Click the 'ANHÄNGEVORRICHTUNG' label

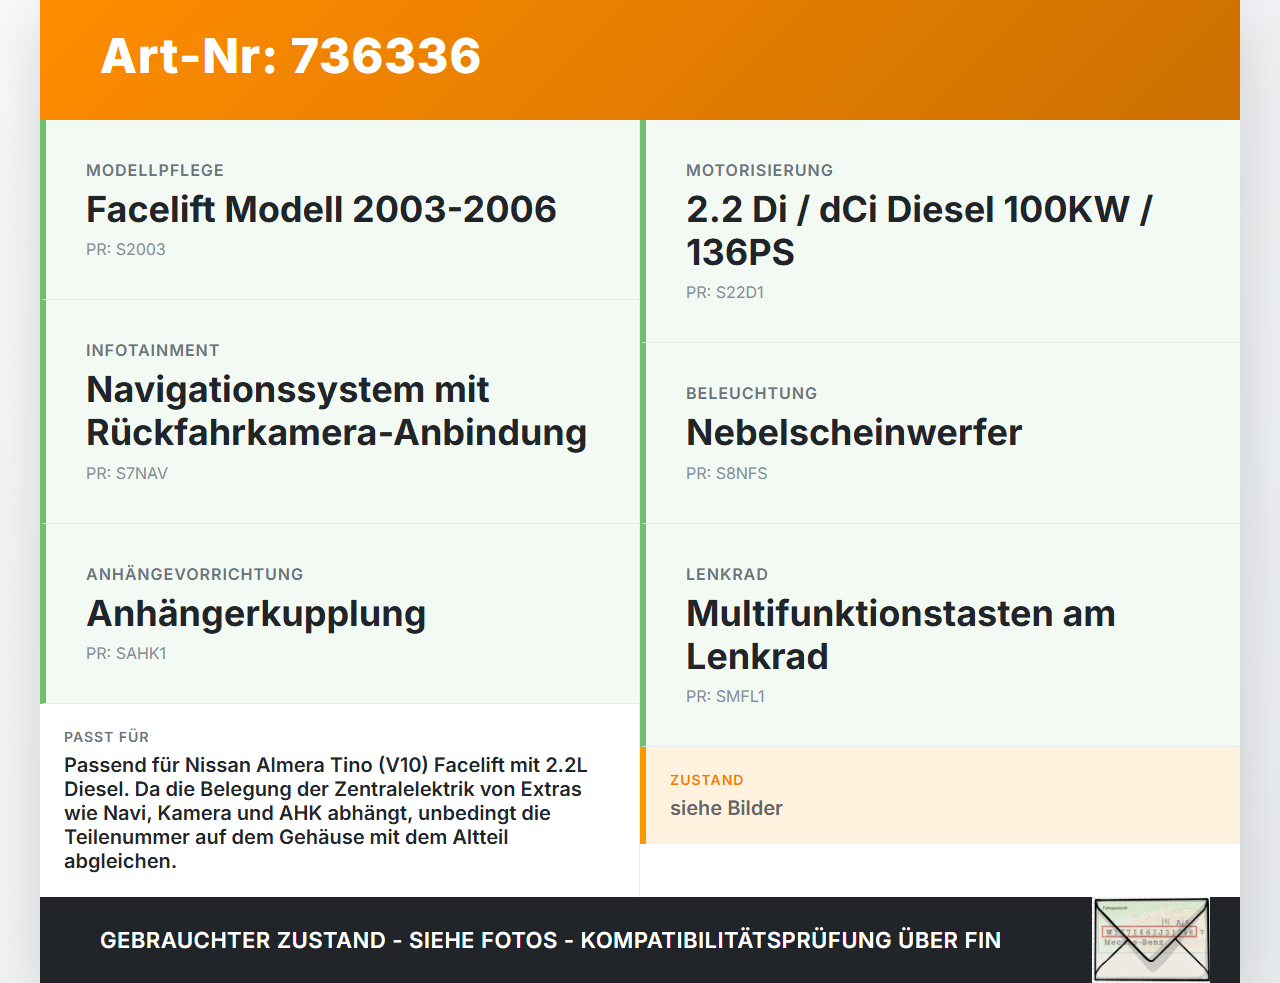[x=195, y=574]
